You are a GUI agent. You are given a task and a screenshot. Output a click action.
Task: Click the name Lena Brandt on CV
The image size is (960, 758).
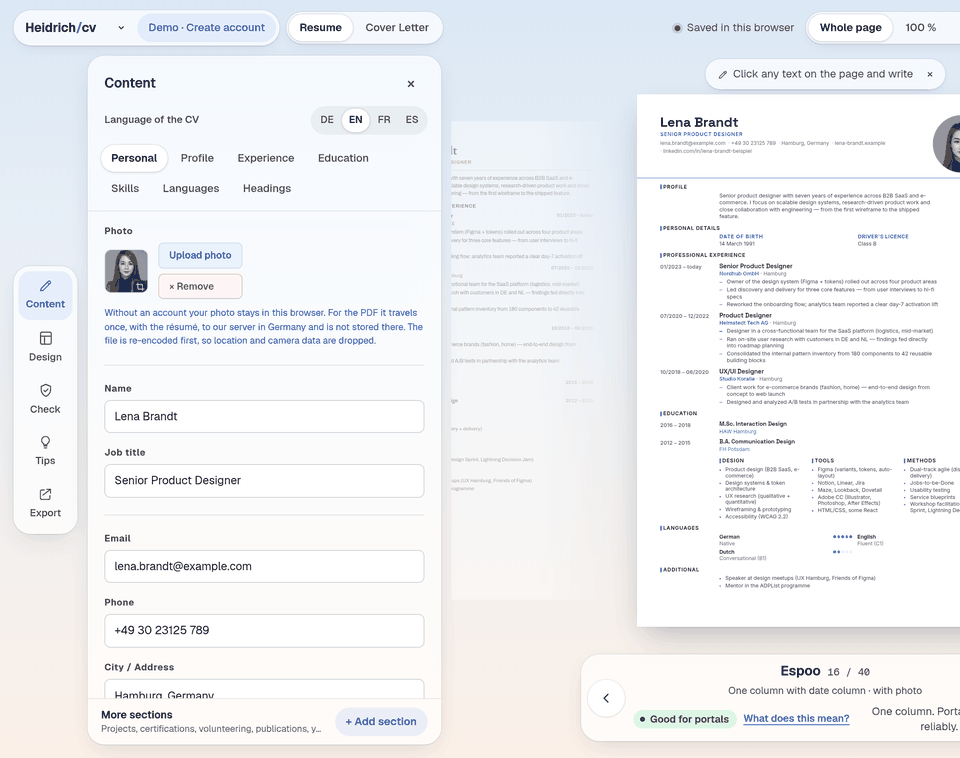pos(699,122)
